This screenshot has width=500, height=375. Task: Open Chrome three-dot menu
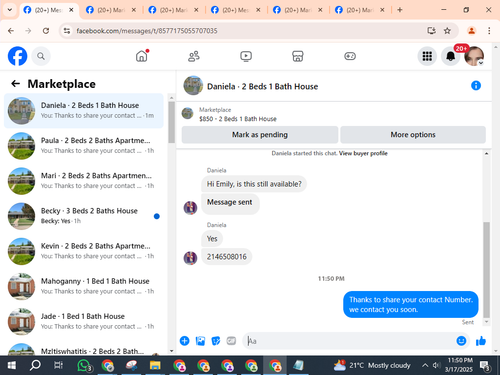pyautogui.click(x=489, y=31)
